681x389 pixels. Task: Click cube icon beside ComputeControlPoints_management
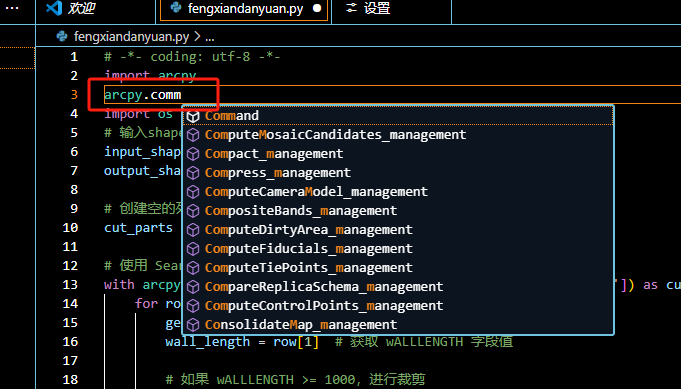193,306
